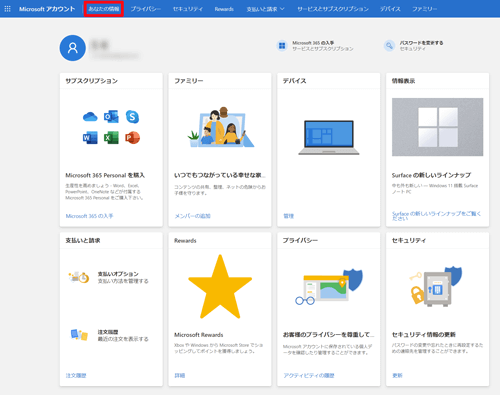Click the ファミリー card heading
This screenshot has height=395, width=500.
pyautogui.click(x=189, y=81)
